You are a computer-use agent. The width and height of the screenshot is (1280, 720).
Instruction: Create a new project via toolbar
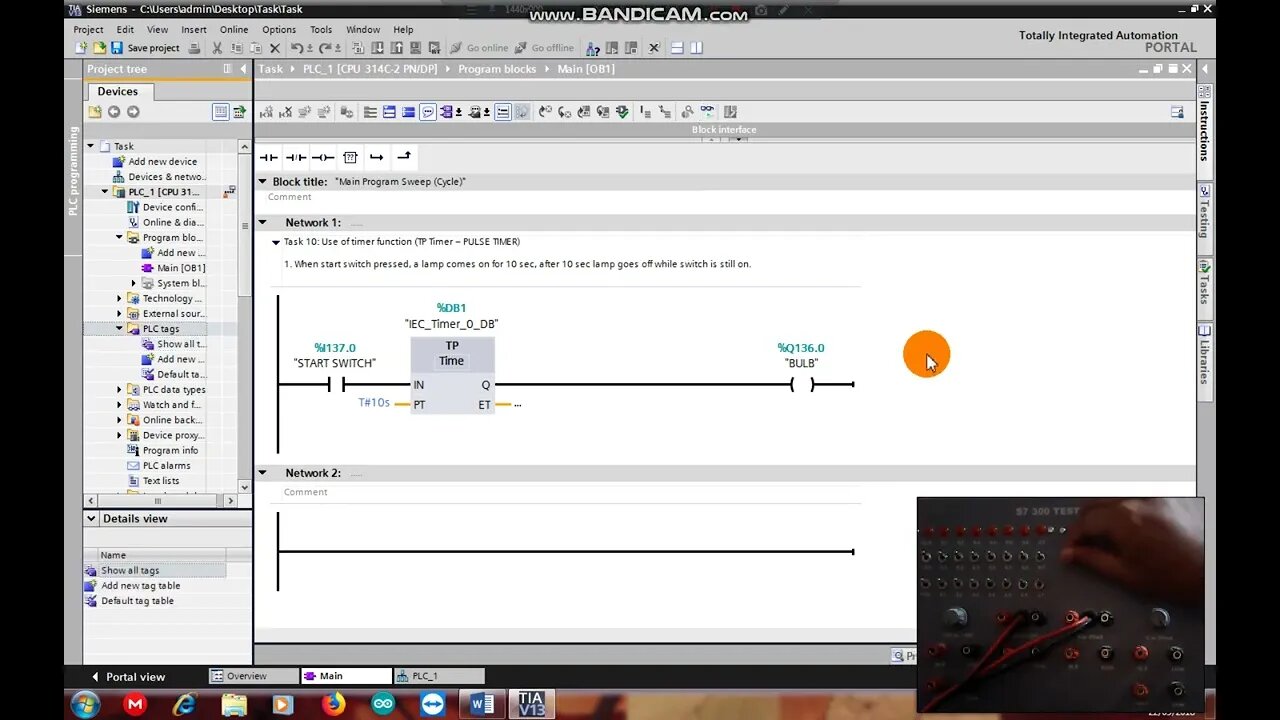pos(82,48)
